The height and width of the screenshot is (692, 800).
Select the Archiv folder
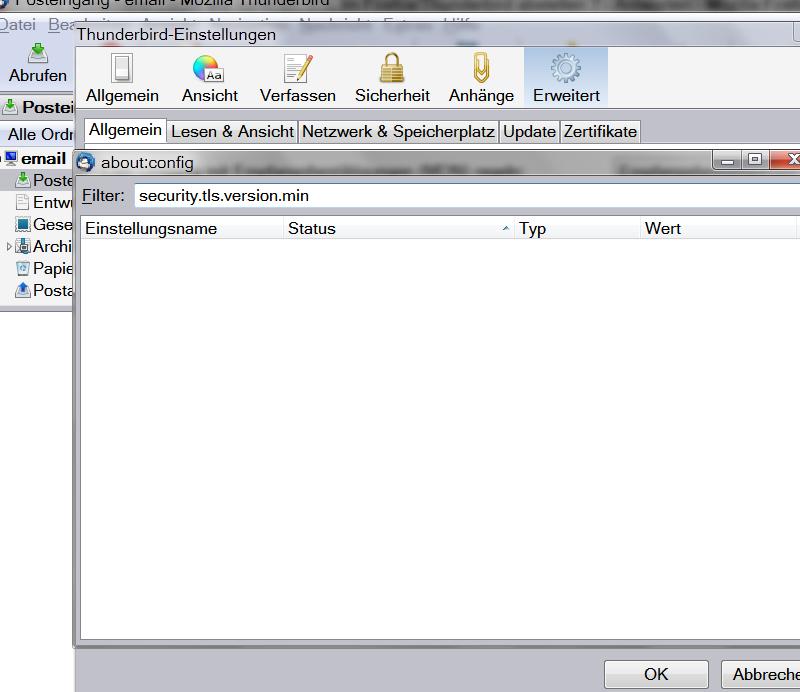(43, 246)
